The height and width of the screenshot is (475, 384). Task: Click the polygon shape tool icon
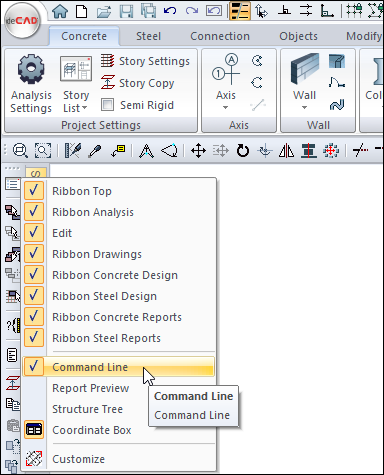click(x=169, y=151)
